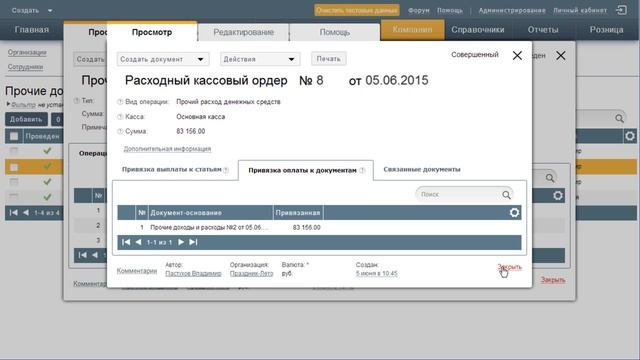Screen dimensions: 640x360
Task: Select 'Привязка оплаты к документам' tab
Action: tap(302, 170)
